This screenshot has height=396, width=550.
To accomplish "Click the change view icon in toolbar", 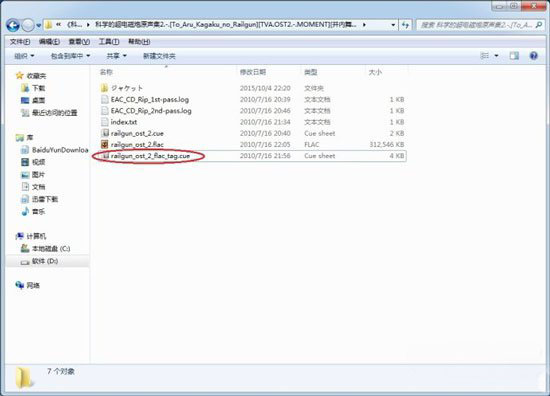I will click(x=484, y=56).
